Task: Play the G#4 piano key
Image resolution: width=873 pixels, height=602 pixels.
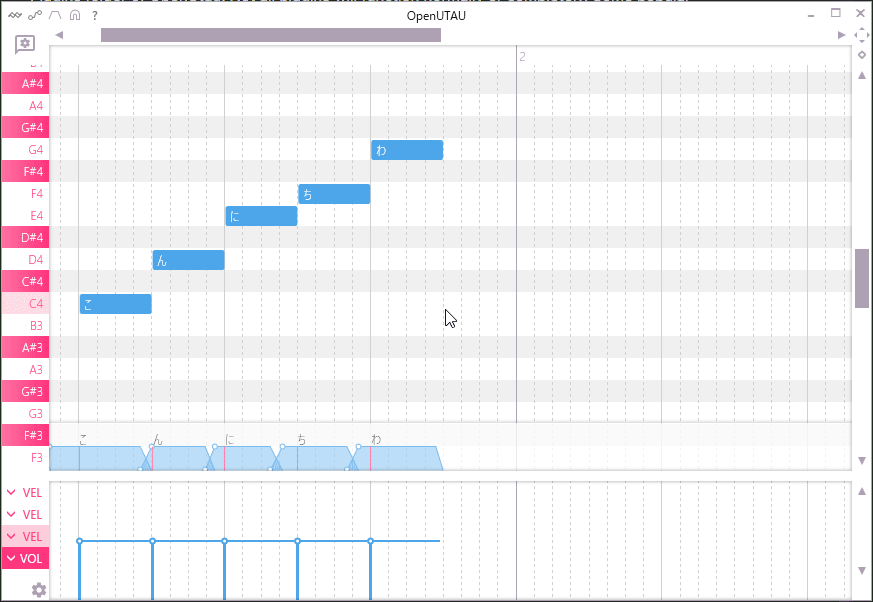Action: tap(25, 127)
